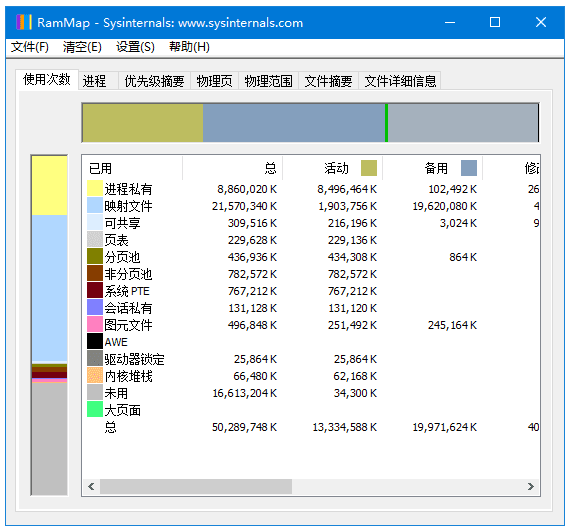
Task: Switch to the 文件详细信息 tab
Action: click(x=400, y=81)
